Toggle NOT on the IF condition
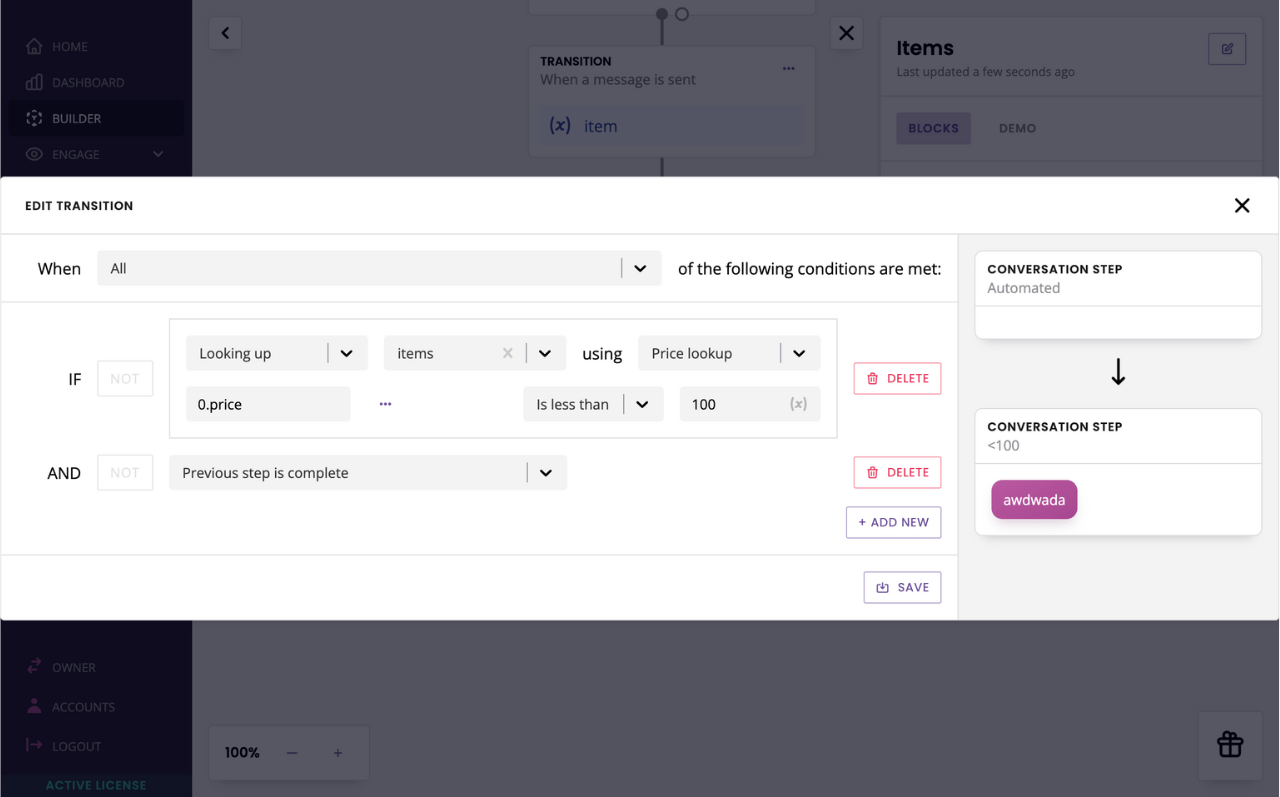Viewport: 1280px width, 797px height. (x=125, y=379)
